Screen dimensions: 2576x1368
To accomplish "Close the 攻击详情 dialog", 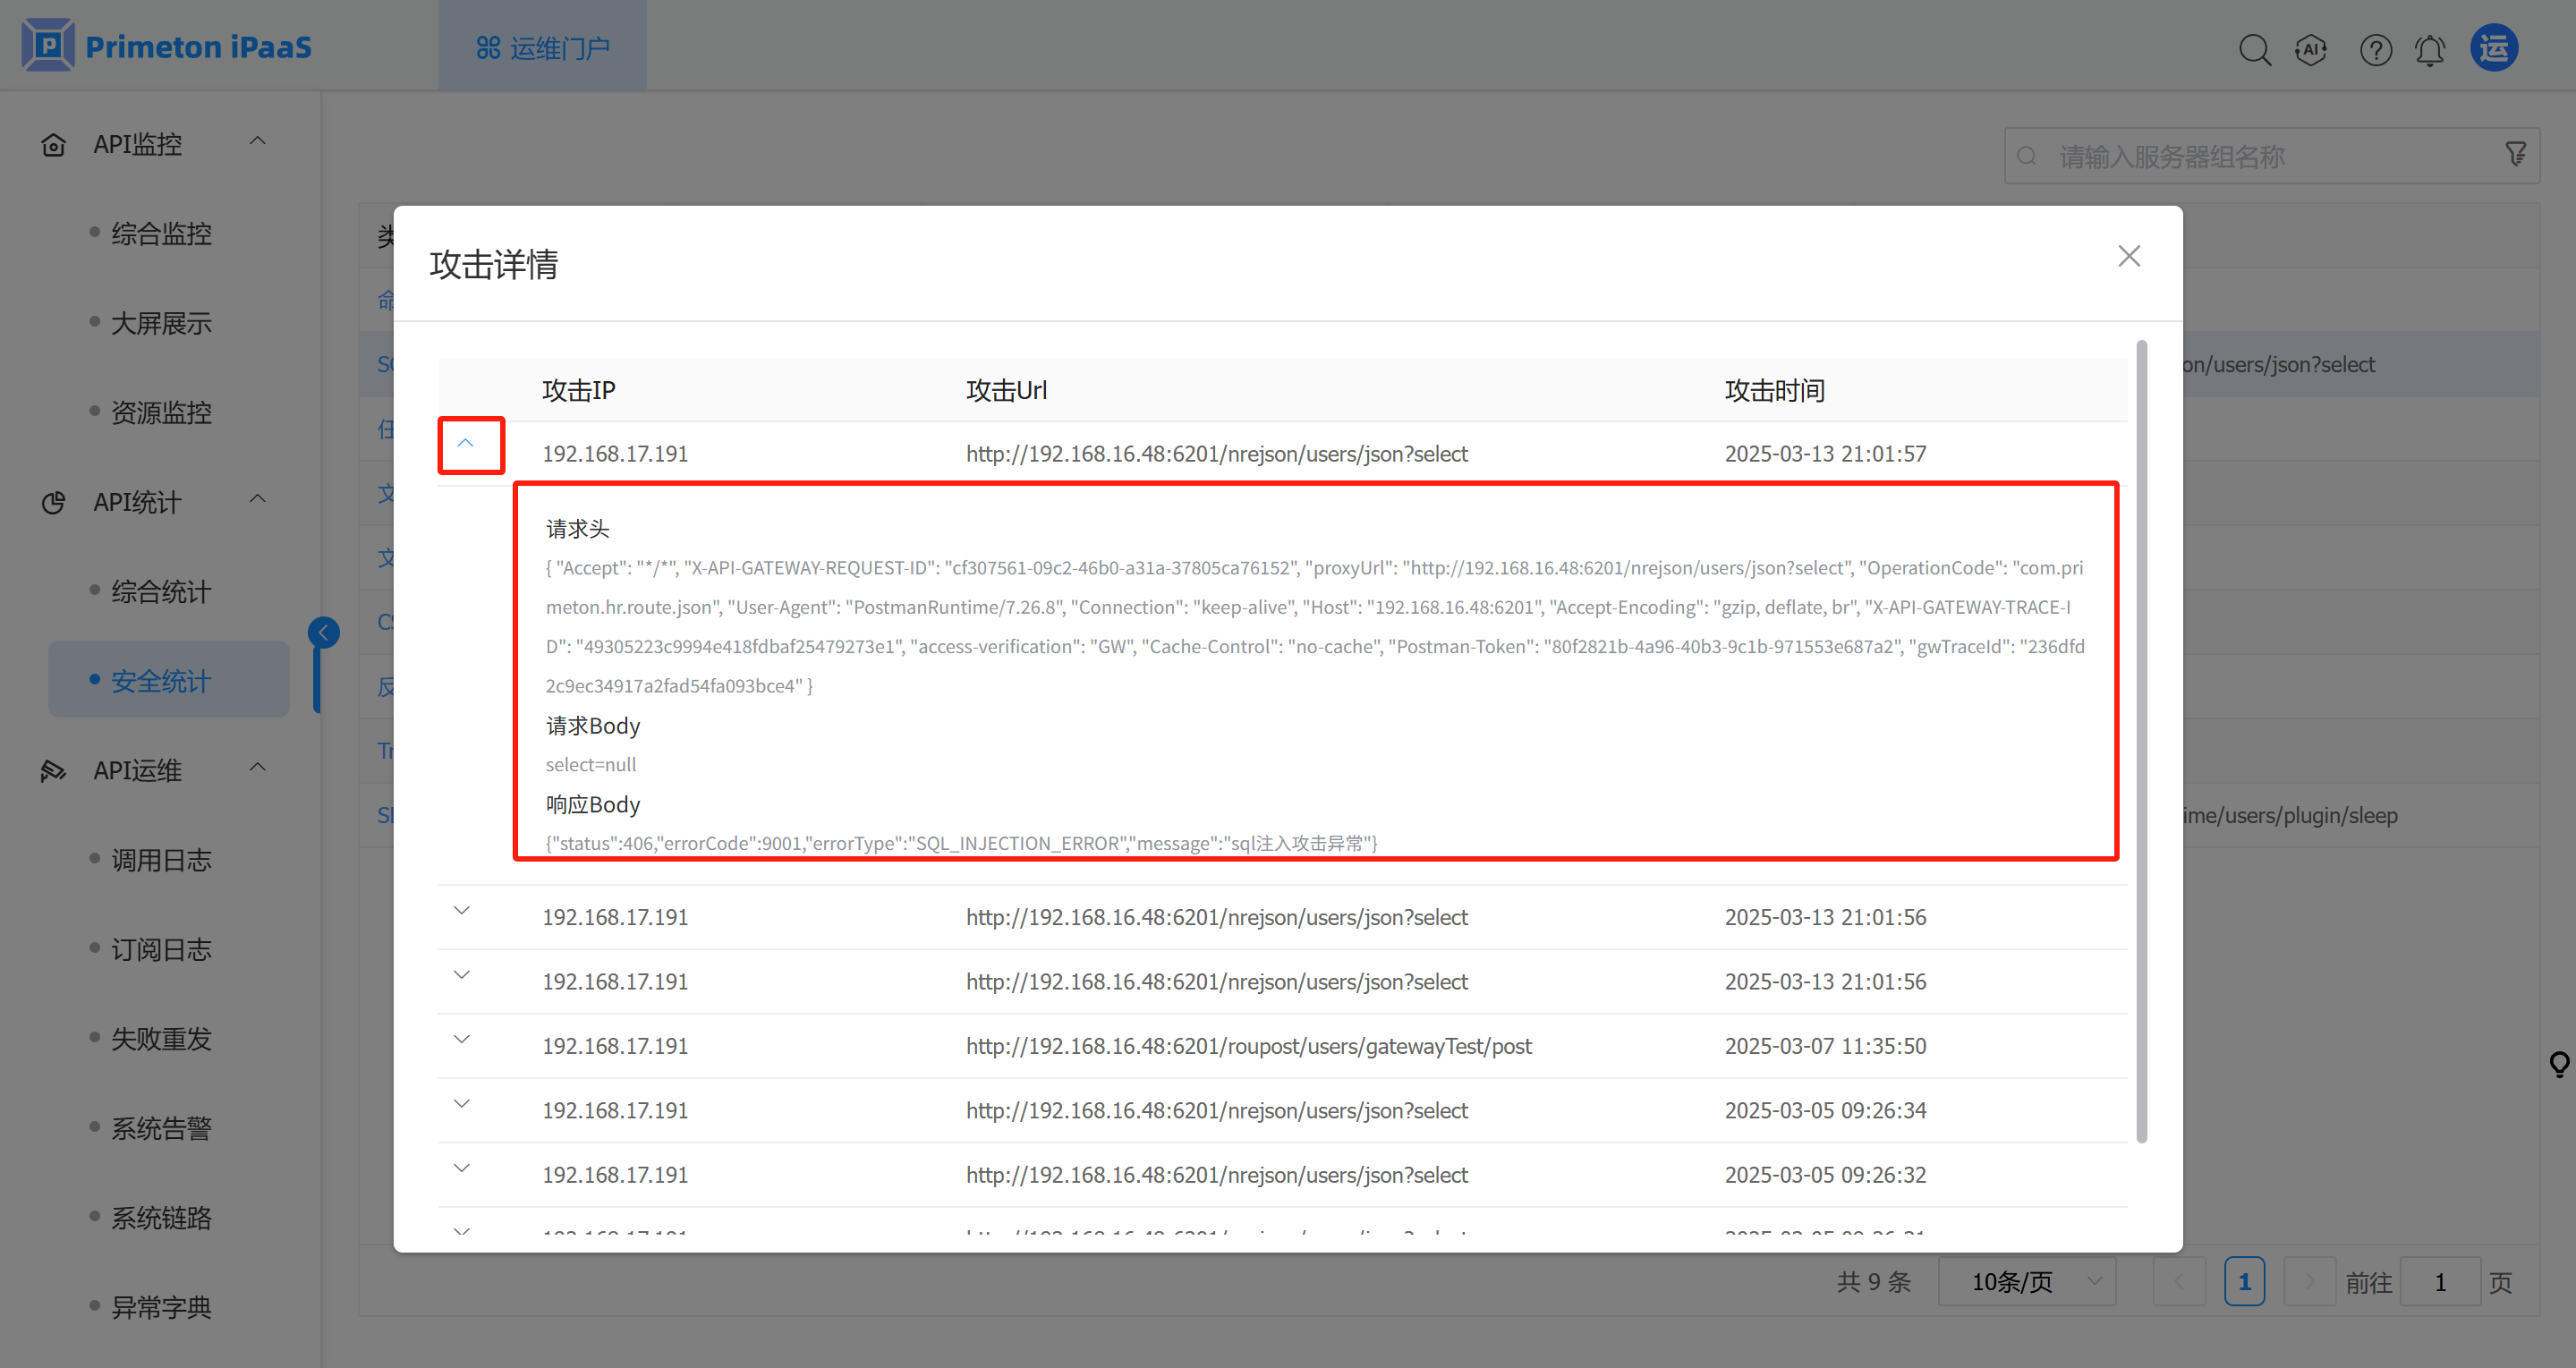I will click(2129, 256).
